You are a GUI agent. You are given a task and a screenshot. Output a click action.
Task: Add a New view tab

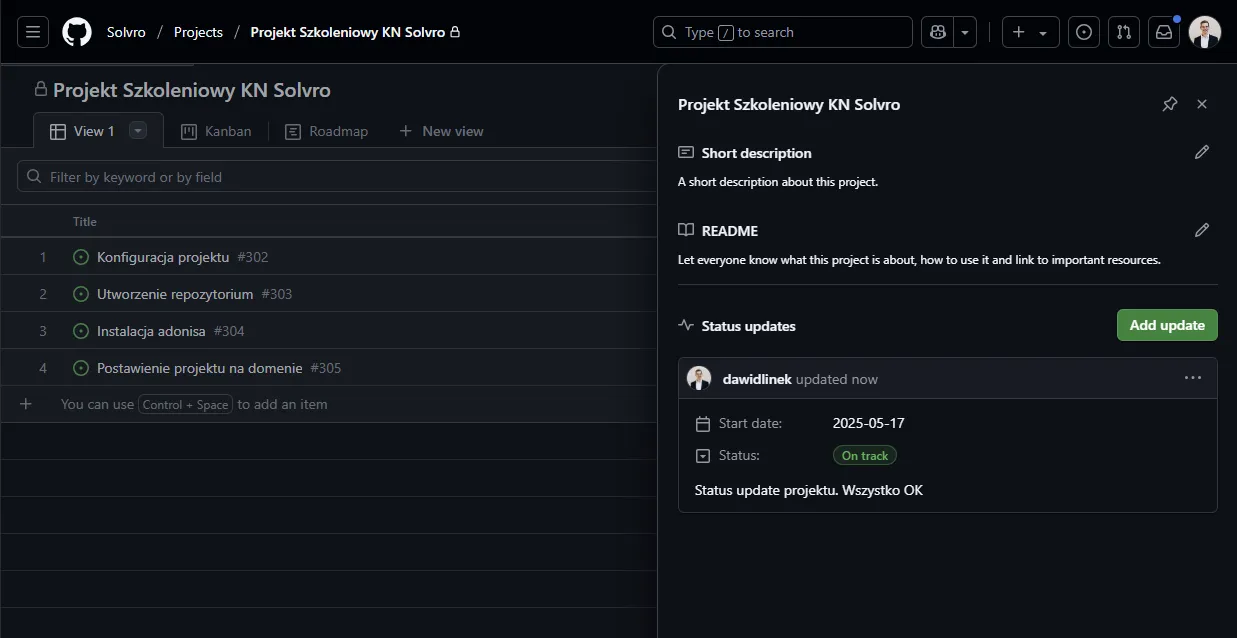[x=441, y=131]
